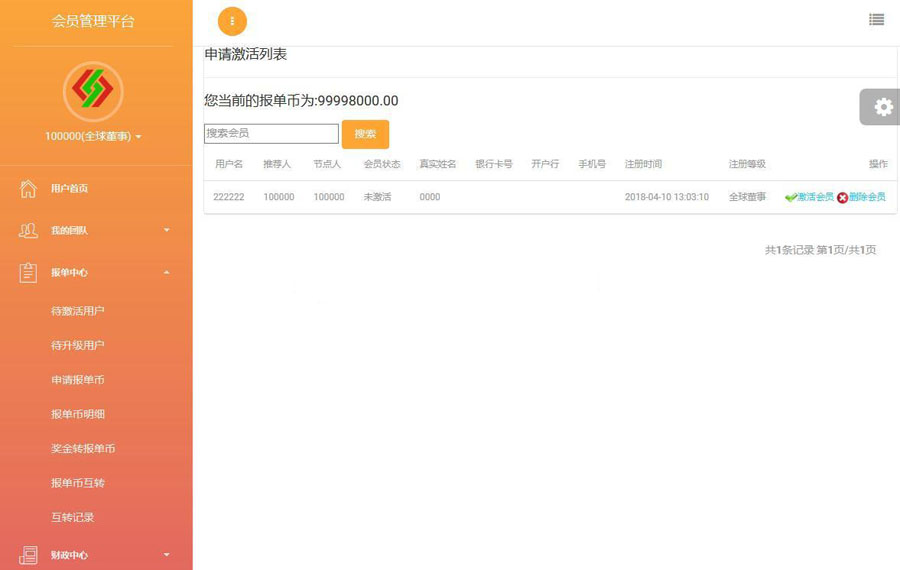This screenshot has height=570, width=900.
Task: Click the 我的团队 people icon
Action: pyautogui.click(x=28, y=230)
